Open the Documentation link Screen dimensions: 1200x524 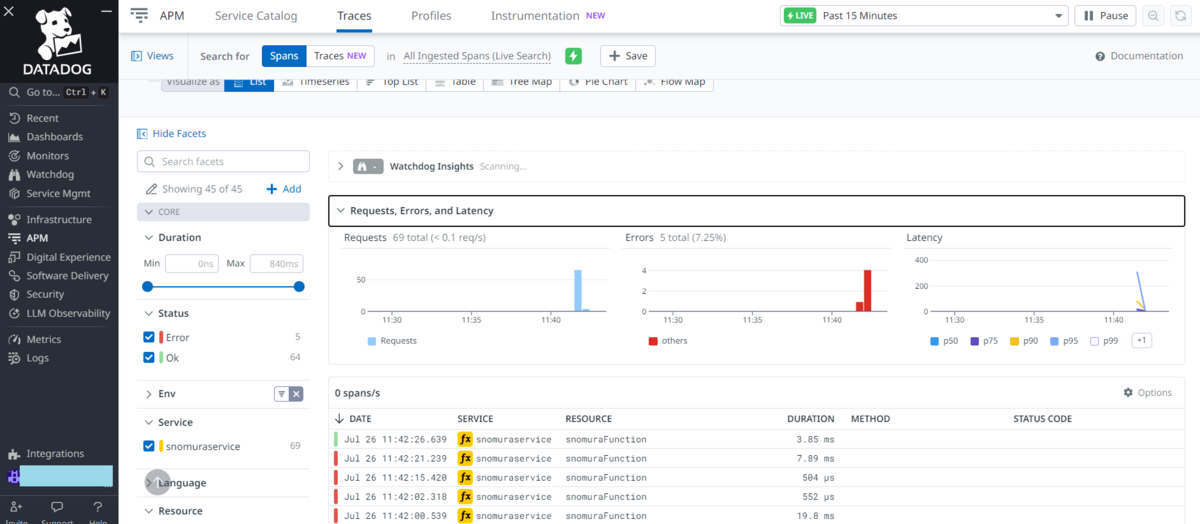[1139, 56]
